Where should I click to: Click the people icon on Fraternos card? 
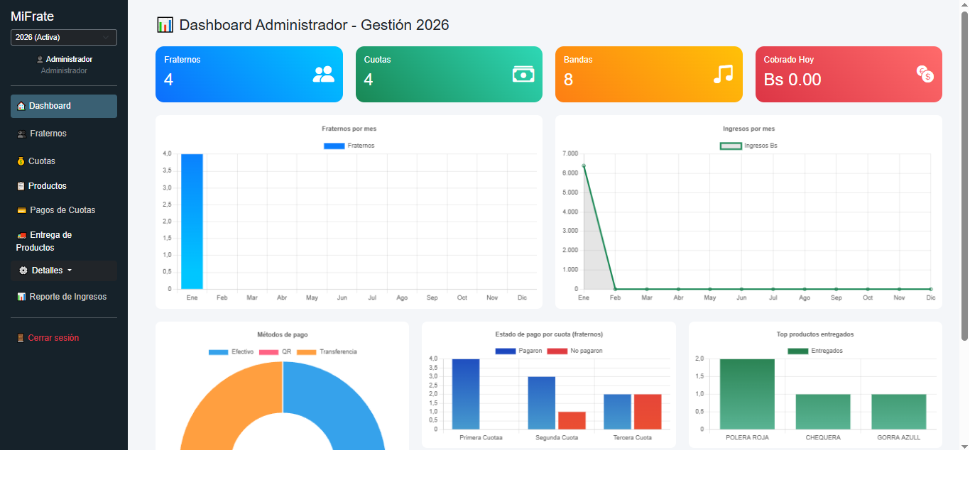coord(323,74)
